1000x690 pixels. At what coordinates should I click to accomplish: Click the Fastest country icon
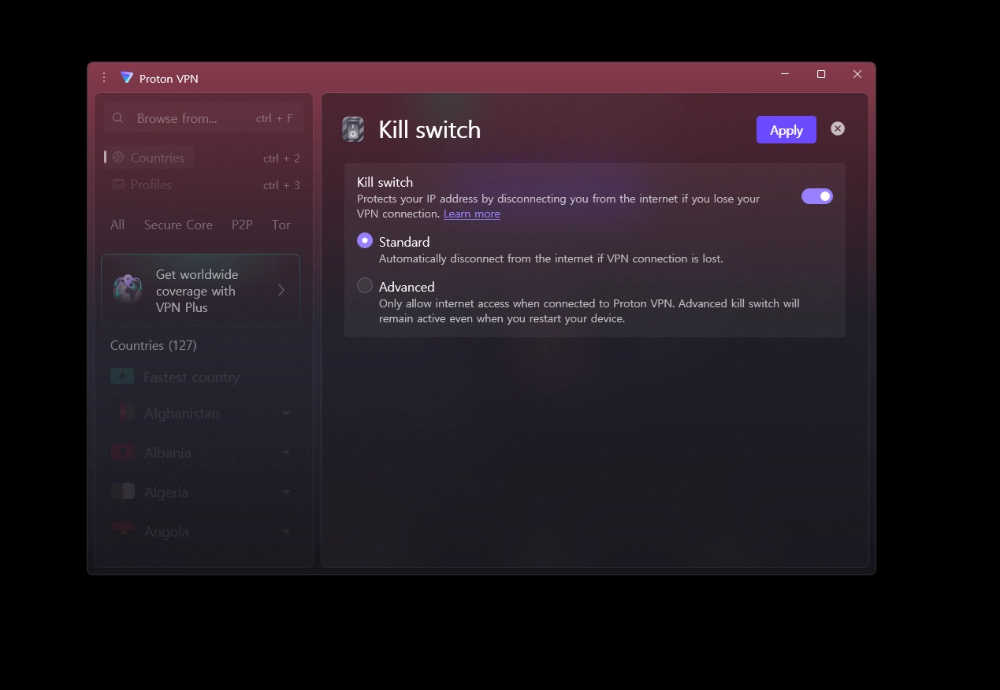pyautogui.click(x=122, y=377)
